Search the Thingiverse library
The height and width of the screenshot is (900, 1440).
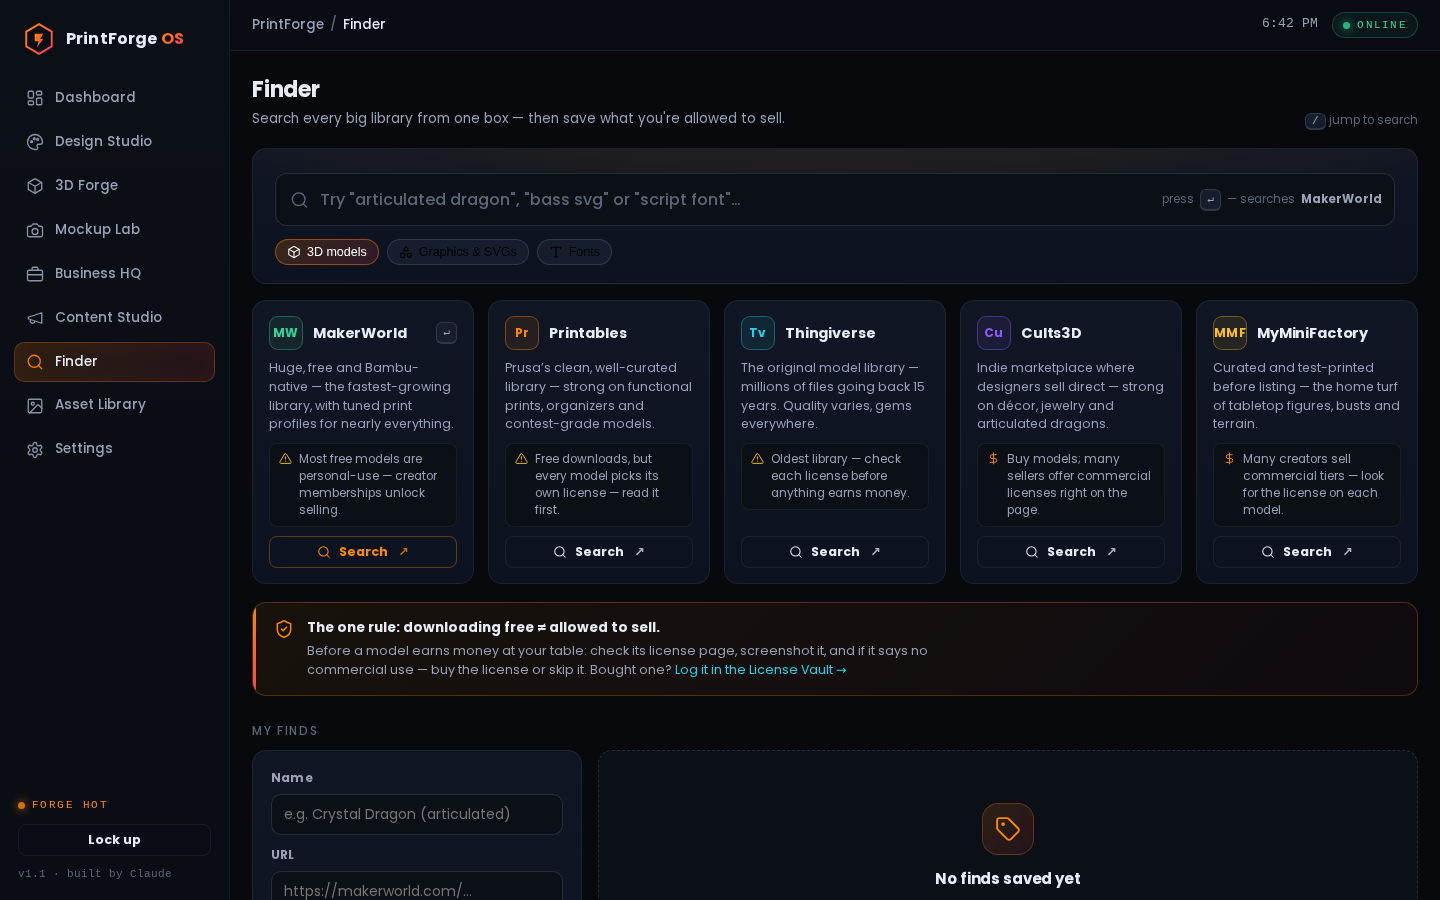pyautogui.click(x=835, y=552)
